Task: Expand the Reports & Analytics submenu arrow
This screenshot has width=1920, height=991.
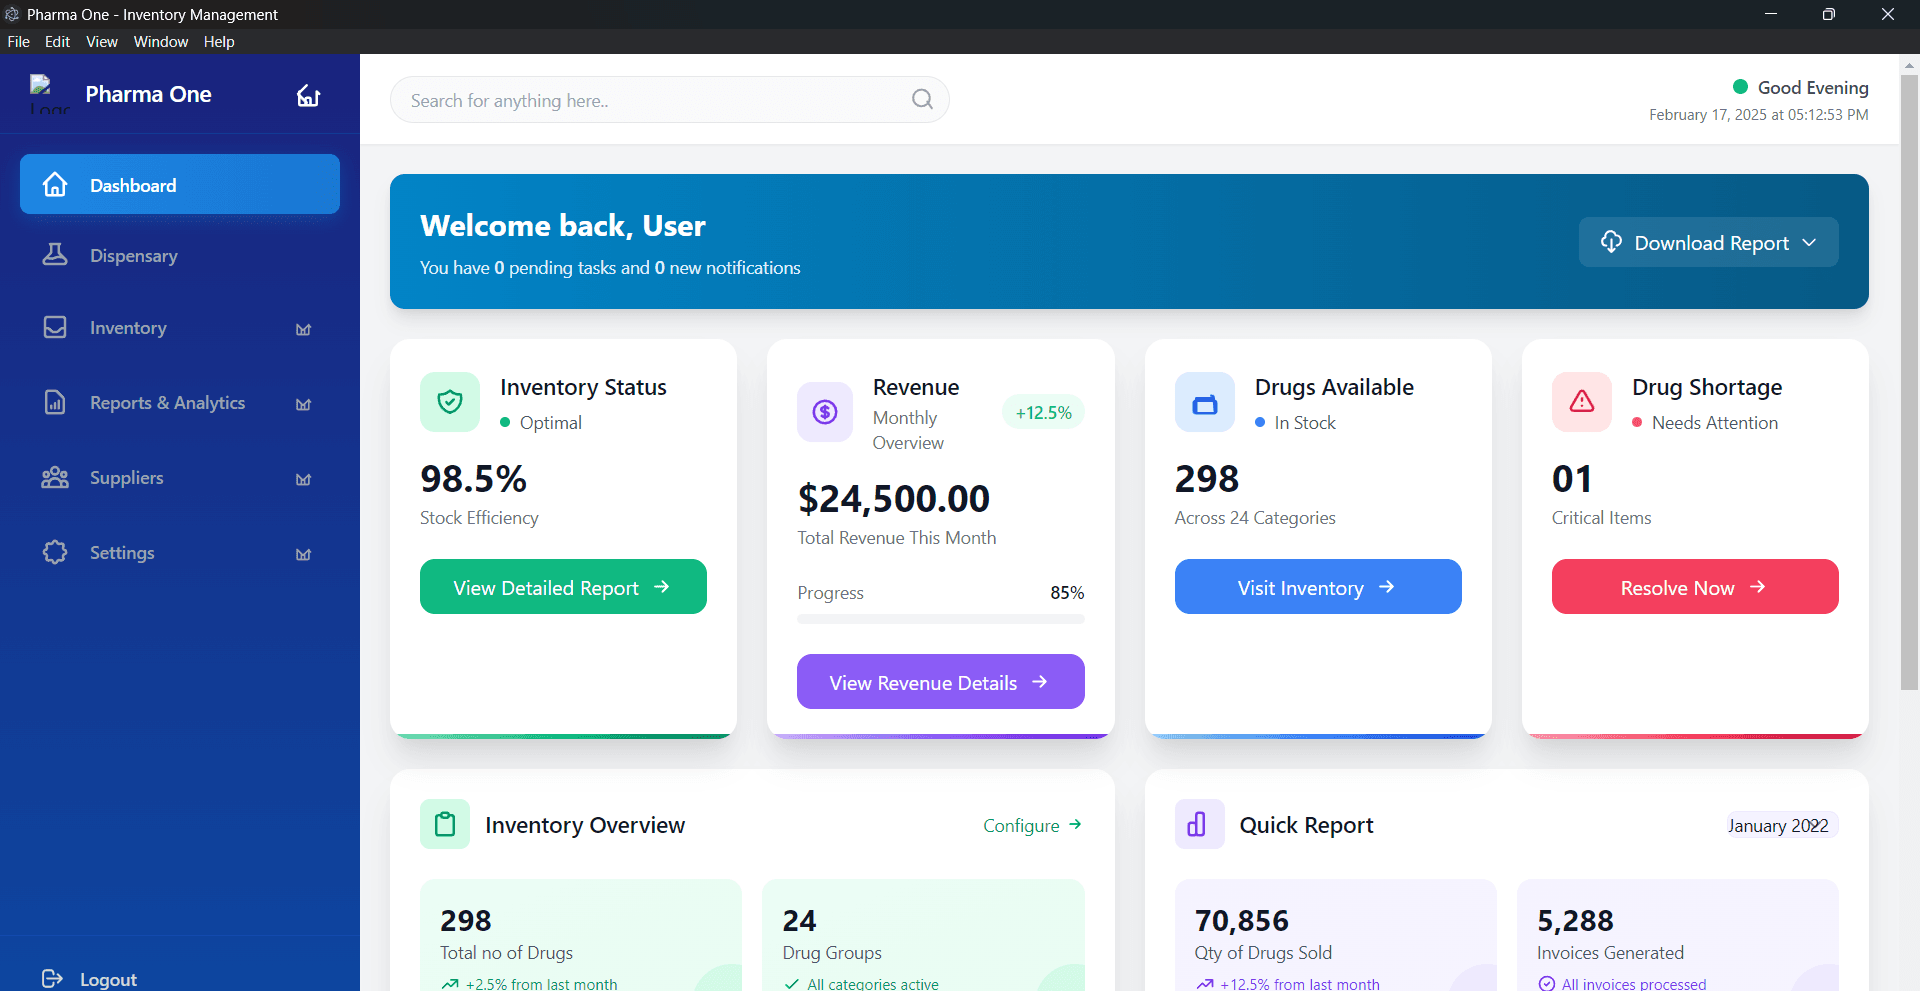Action: (303, 404)
